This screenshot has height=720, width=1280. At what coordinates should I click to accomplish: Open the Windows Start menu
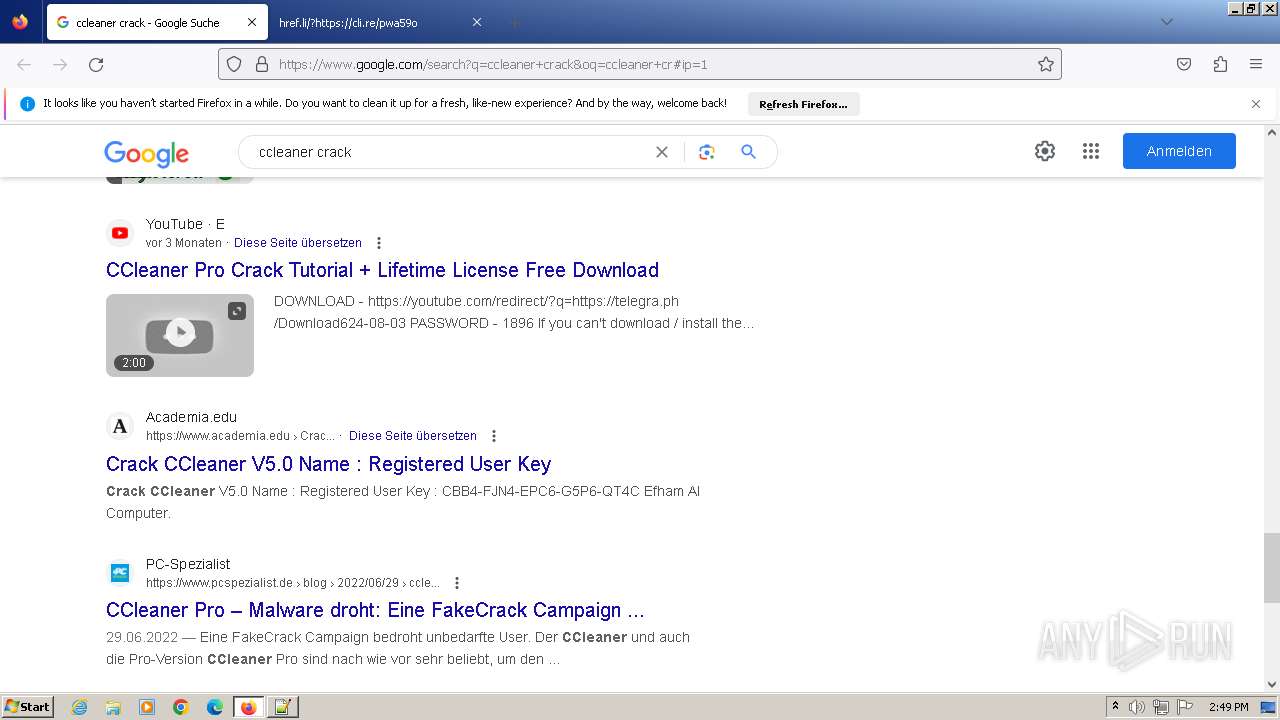coord(28,707)
